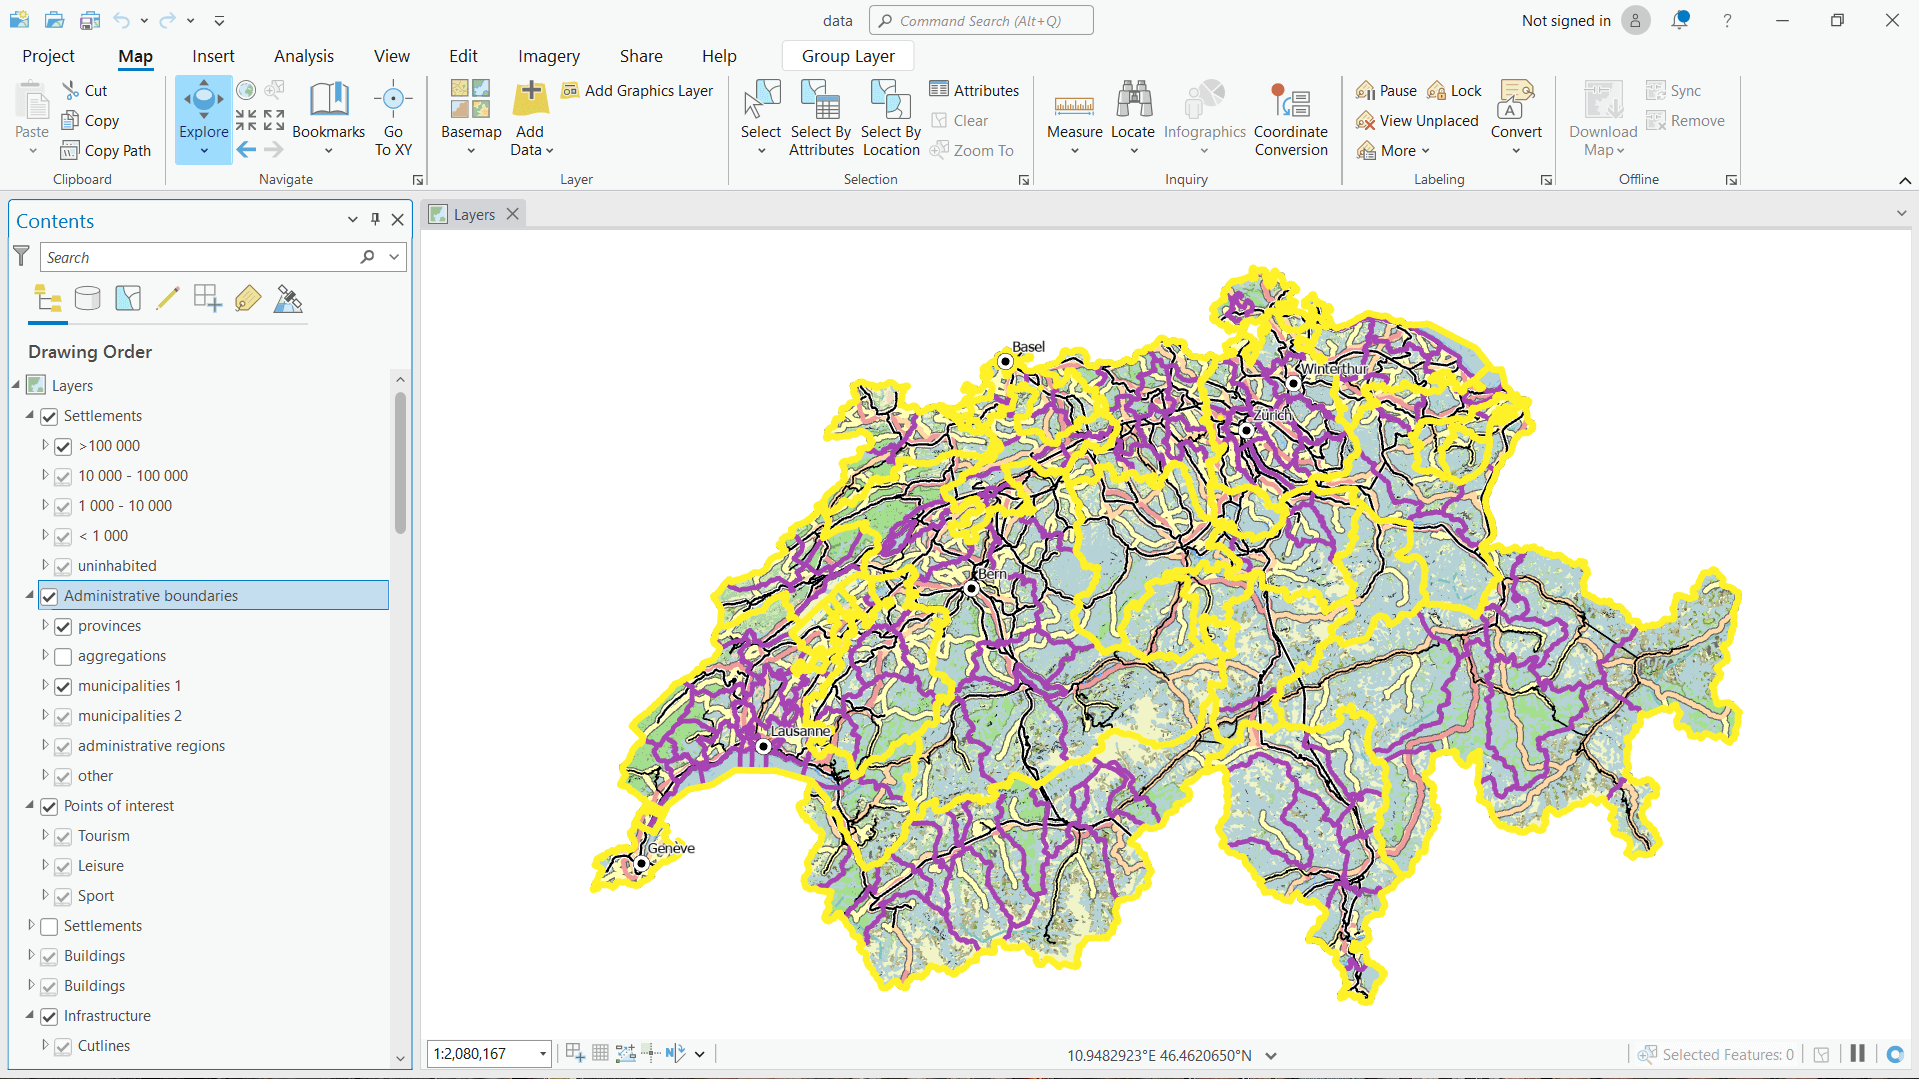Click the Contents search field
The width and height of the screenshot is (1919, 1079).
(200, 258)
